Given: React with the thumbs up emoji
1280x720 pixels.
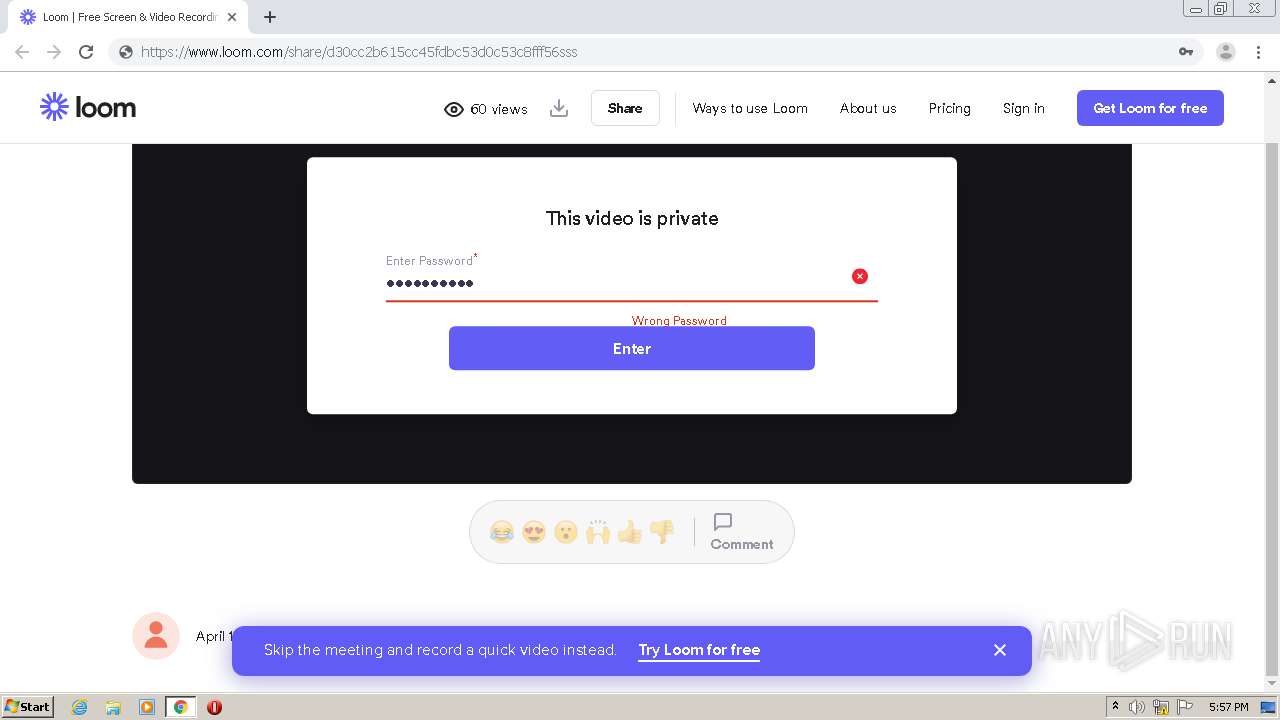Looking at the screenshot, I should pos(630,532).
